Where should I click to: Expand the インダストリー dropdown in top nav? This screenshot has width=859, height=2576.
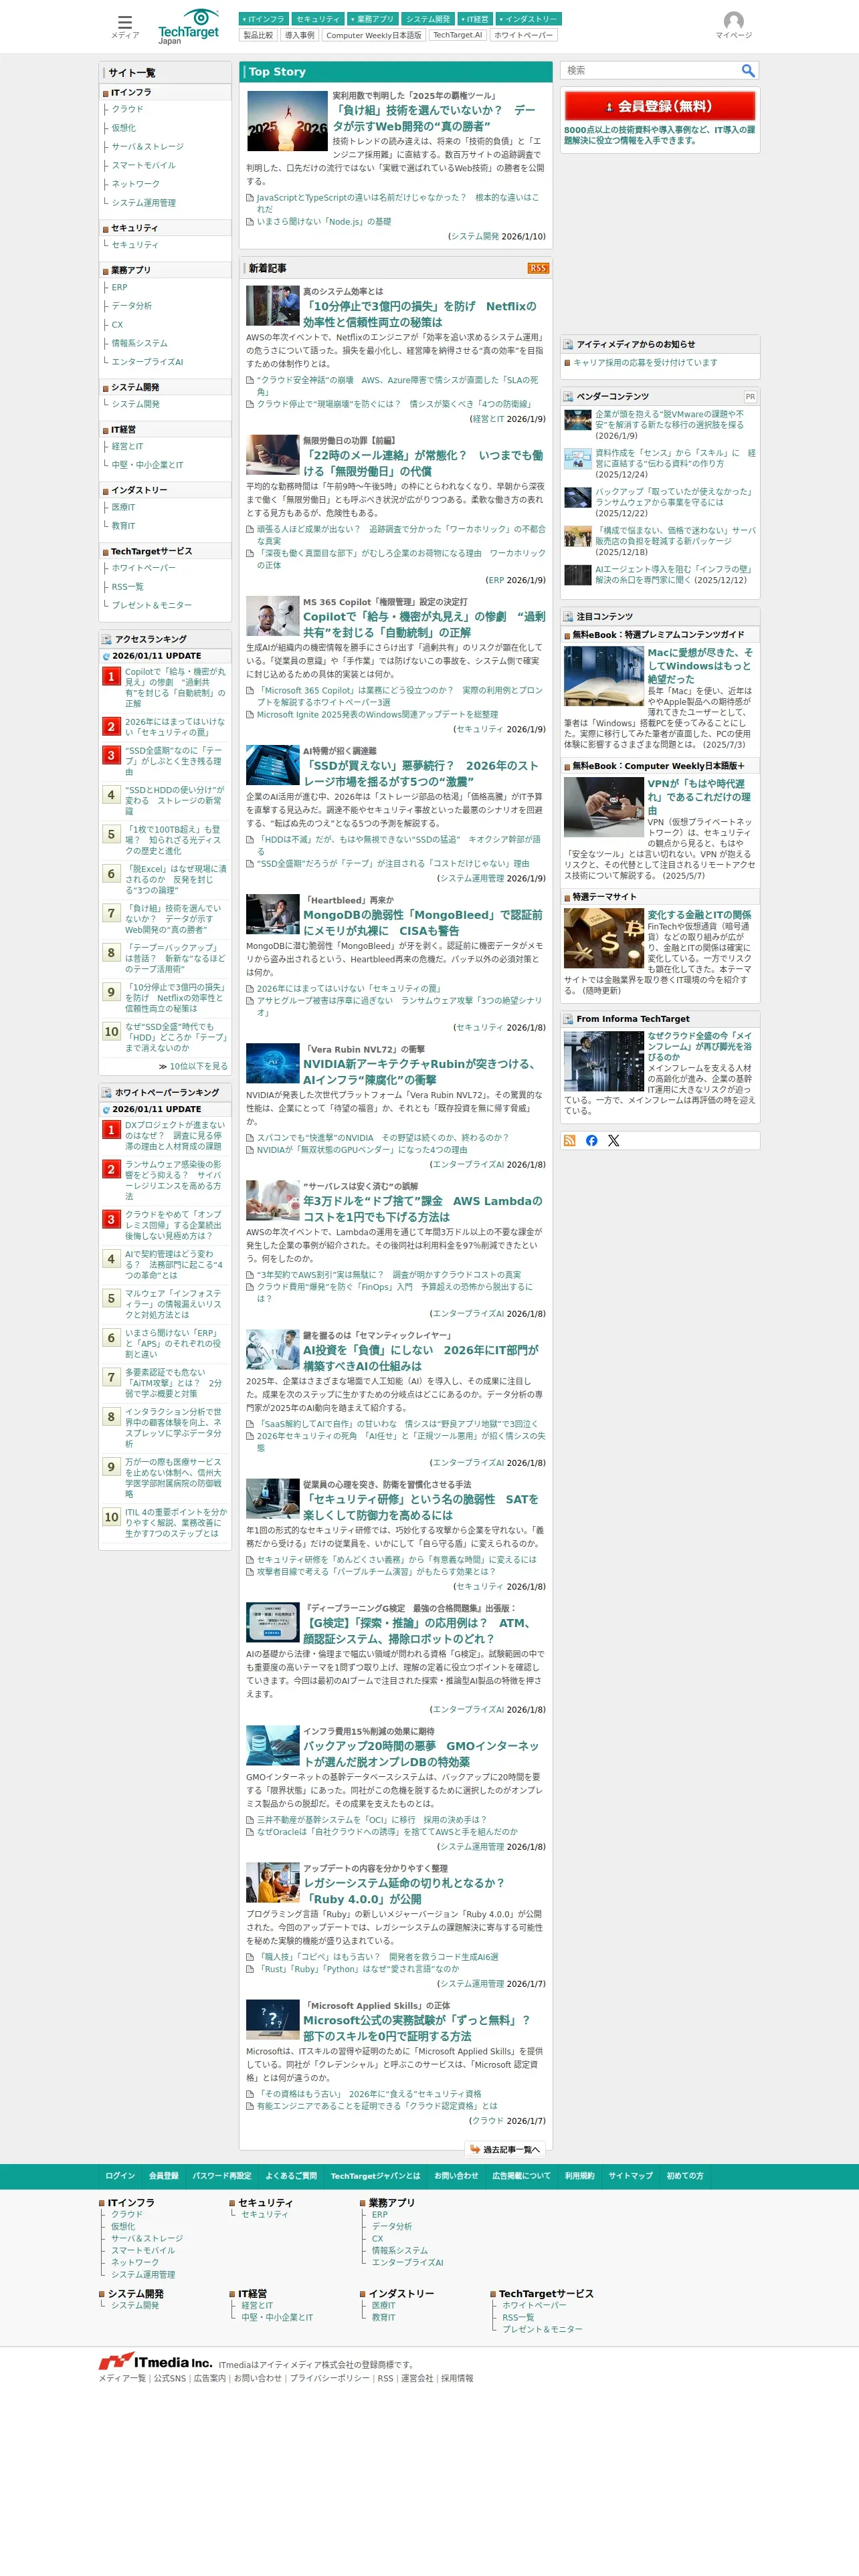tap(528, 19)
